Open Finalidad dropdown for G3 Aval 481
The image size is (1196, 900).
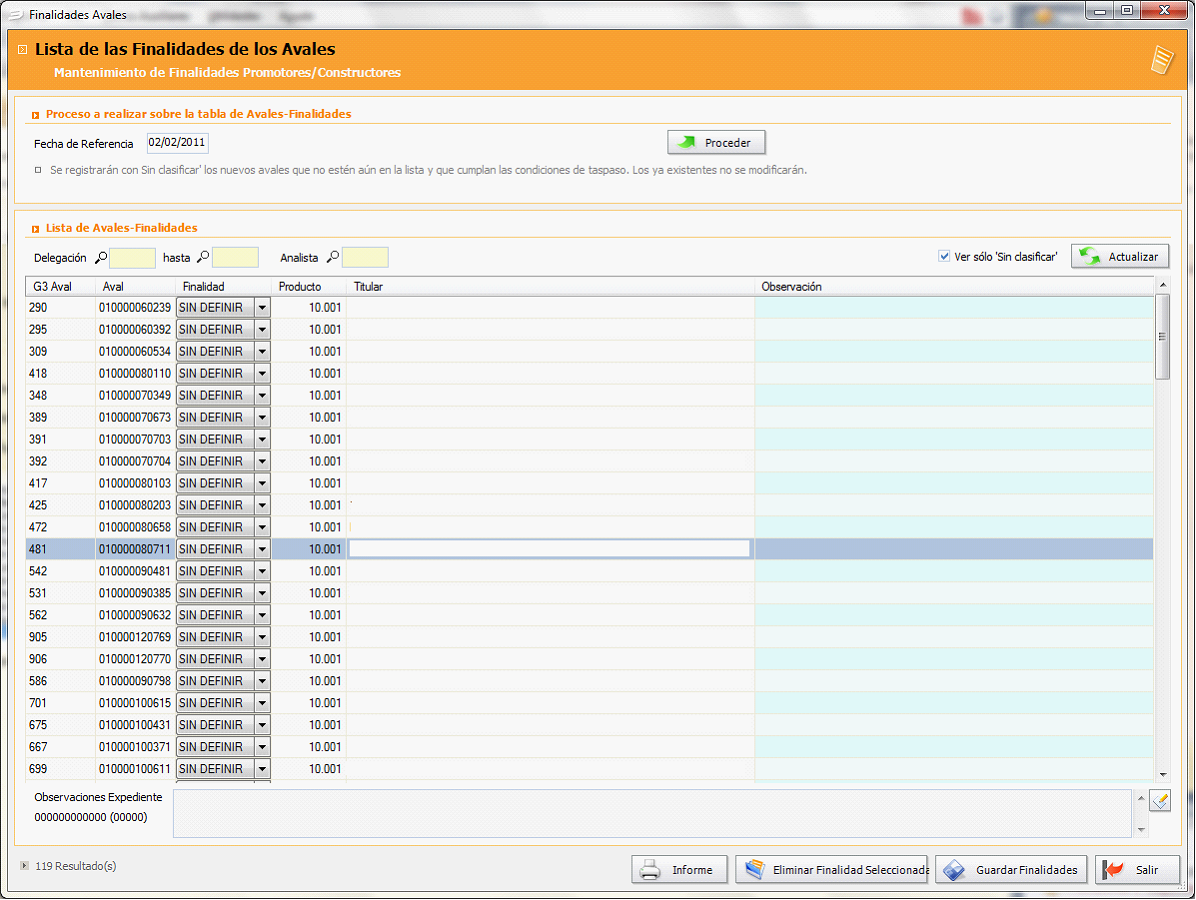tap(262, 550)
